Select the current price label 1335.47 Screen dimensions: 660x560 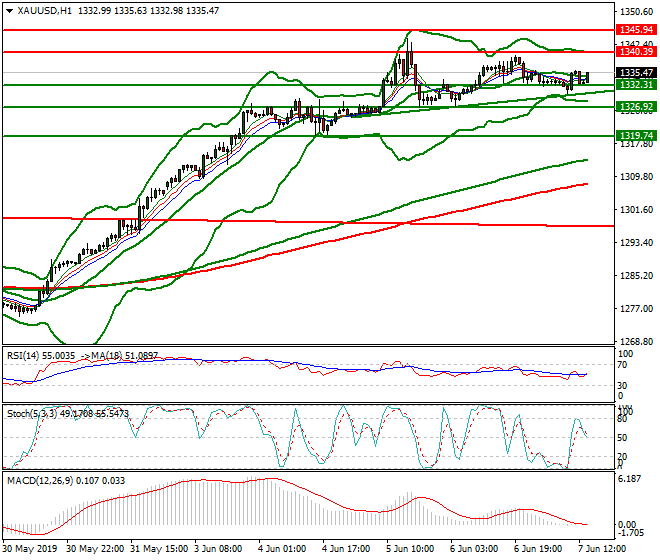pos(636,73)
